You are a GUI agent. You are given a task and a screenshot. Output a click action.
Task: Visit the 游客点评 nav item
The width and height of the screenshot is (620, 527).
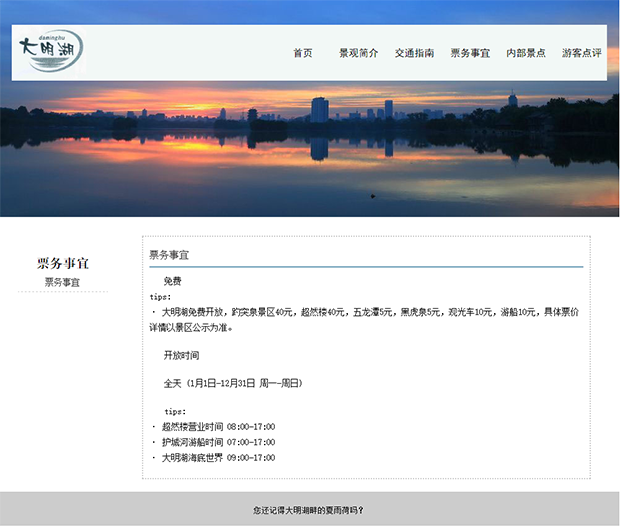click(x=581, y=53)
